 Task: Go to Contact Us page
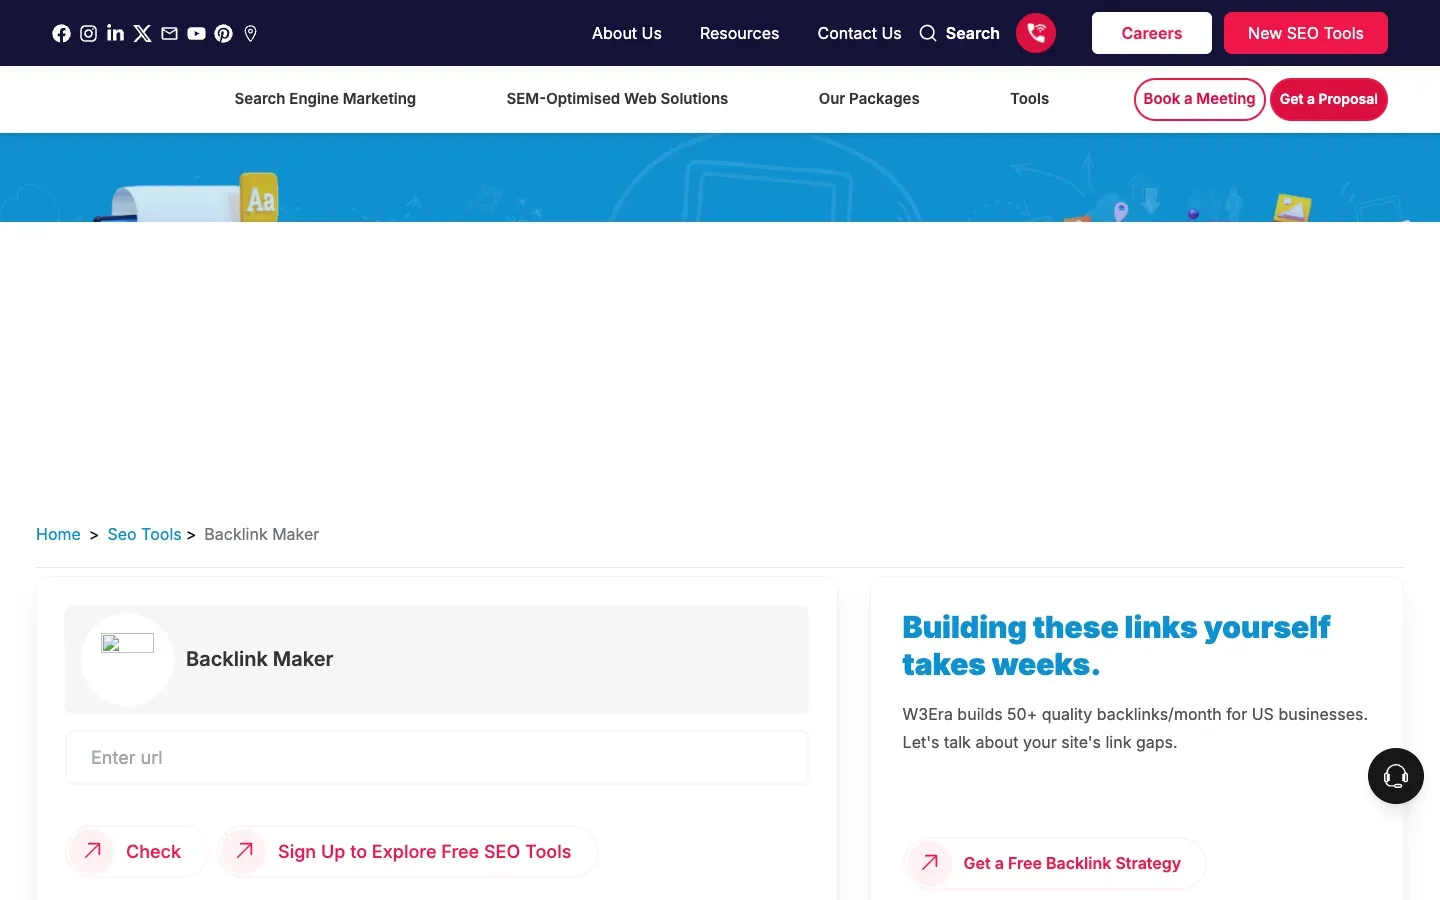859,33
